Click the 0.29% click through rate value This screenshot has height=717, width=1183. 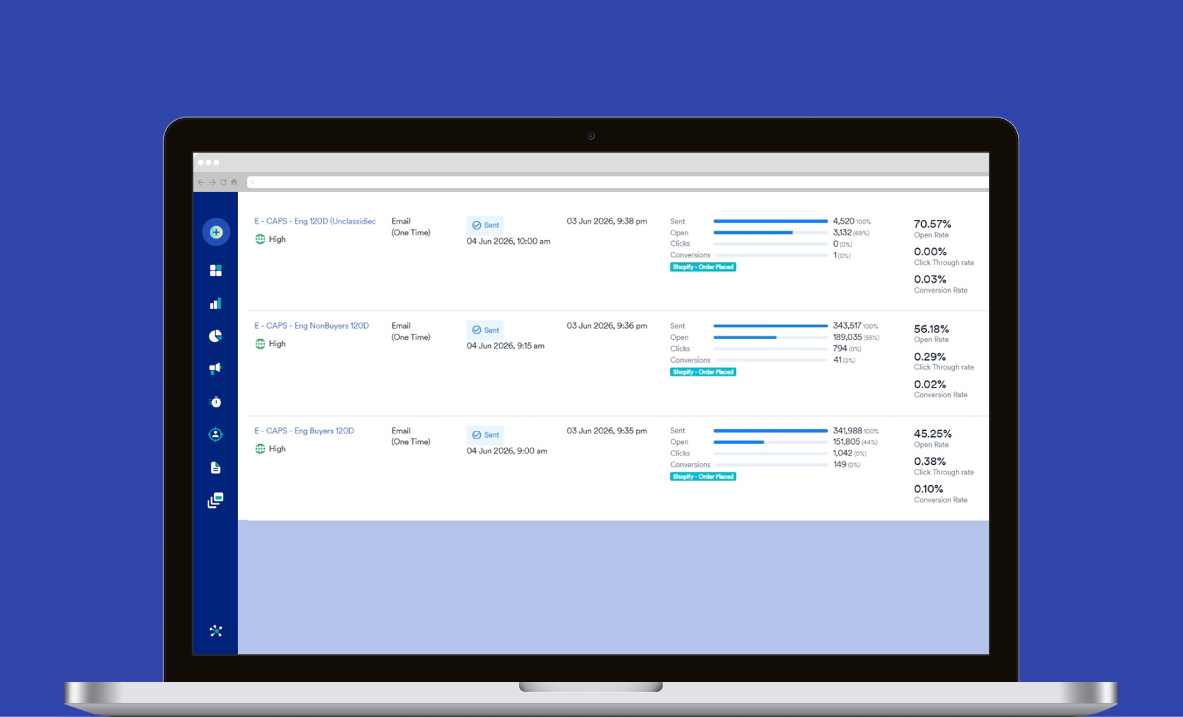930,357
